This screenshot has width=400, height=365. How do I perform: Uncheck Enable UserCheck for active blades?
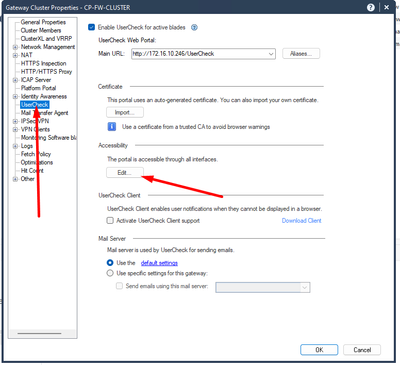tap(91, 27)
